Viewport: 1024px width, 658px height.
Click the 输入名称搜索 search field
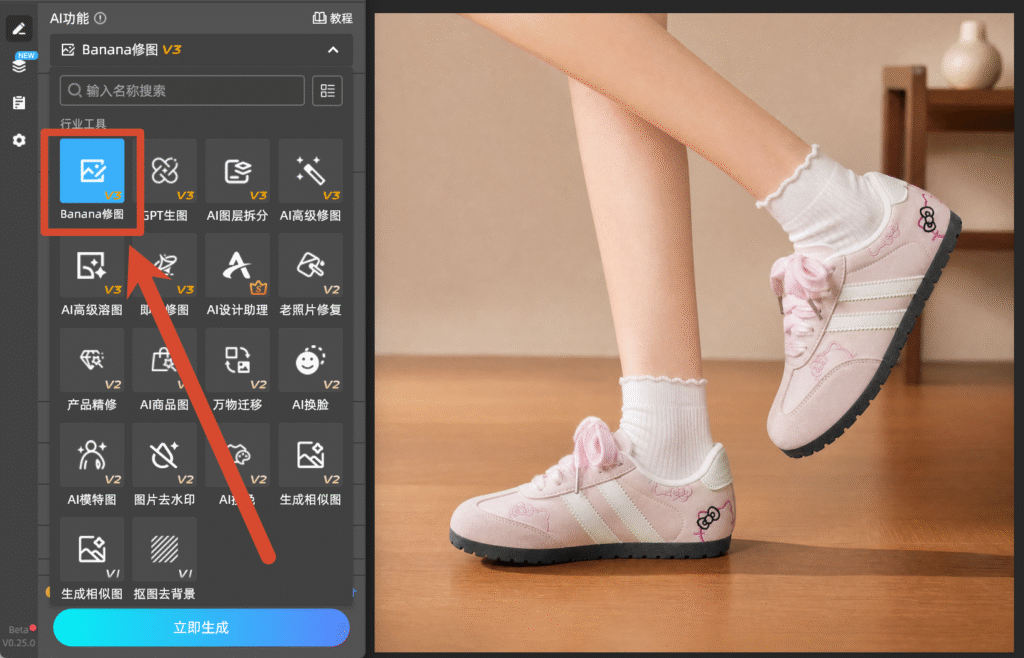182,91
